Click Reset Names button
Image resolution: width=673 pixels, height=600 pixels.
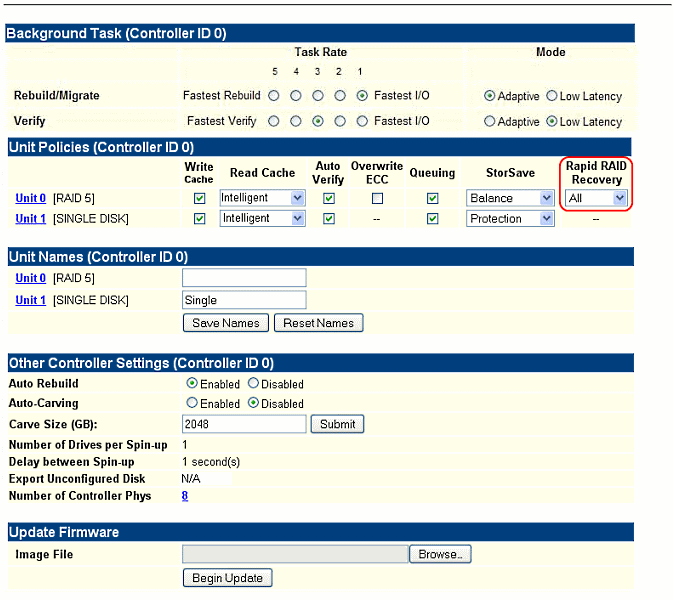318,323
